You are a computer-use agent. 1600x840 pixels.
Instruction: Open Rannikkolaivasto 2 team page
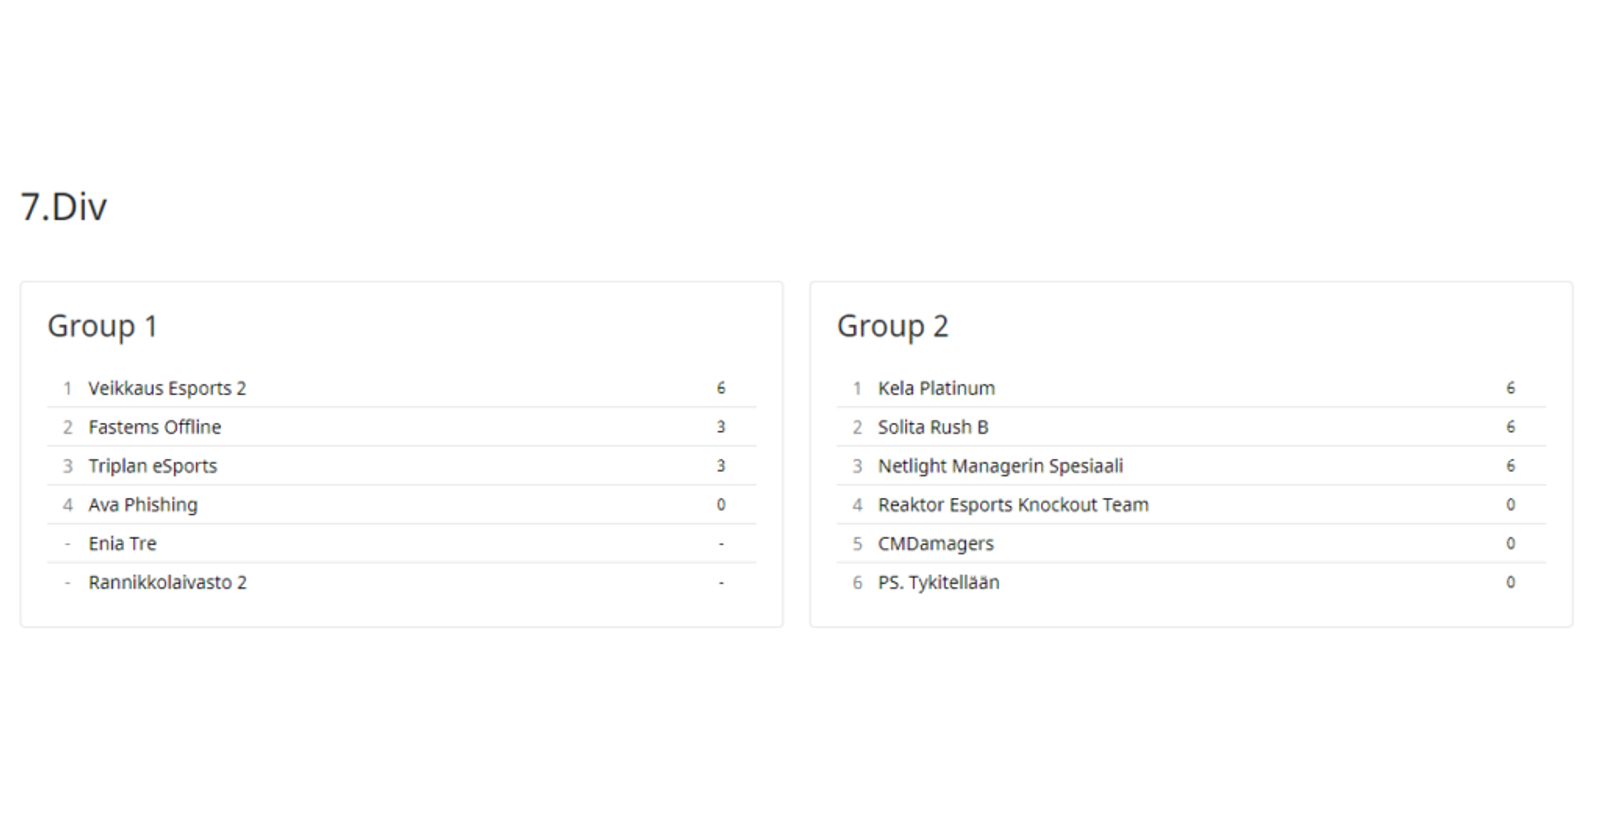point(167,583)
